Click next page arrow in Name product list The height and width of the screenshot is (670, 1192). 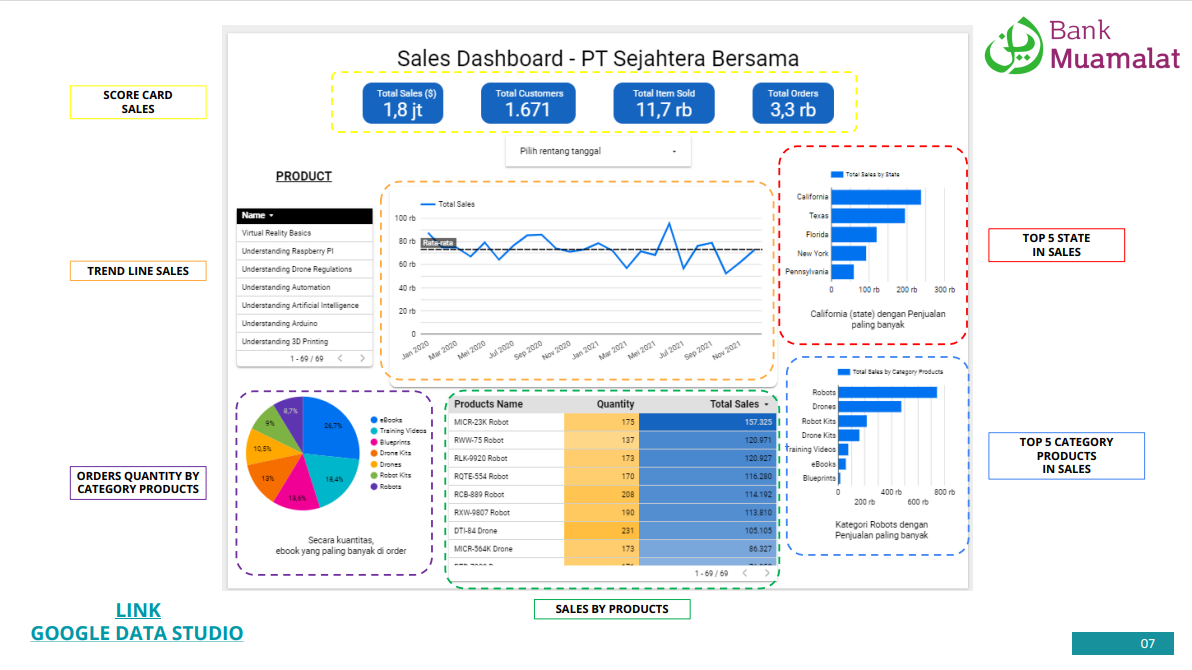362,358
